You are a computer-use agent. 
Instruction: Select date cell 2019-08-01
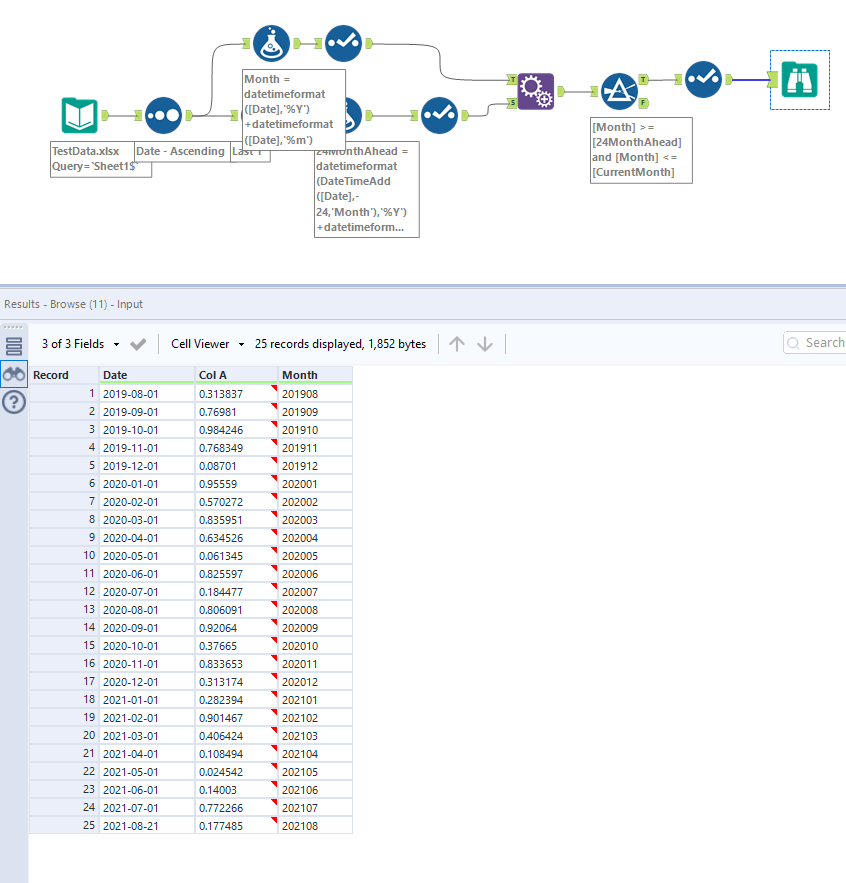point(147,394)
